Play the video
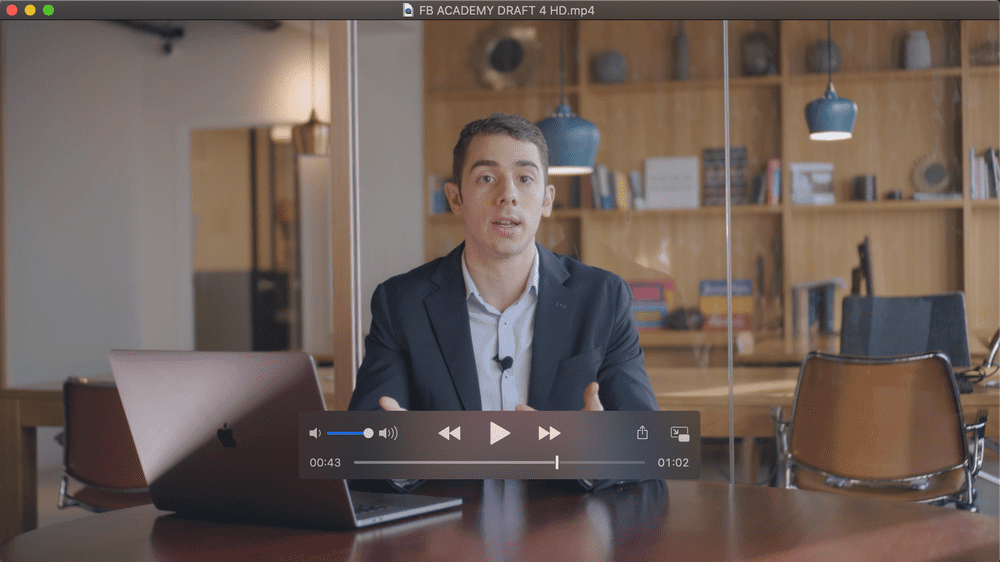 (x=499, y=434)
